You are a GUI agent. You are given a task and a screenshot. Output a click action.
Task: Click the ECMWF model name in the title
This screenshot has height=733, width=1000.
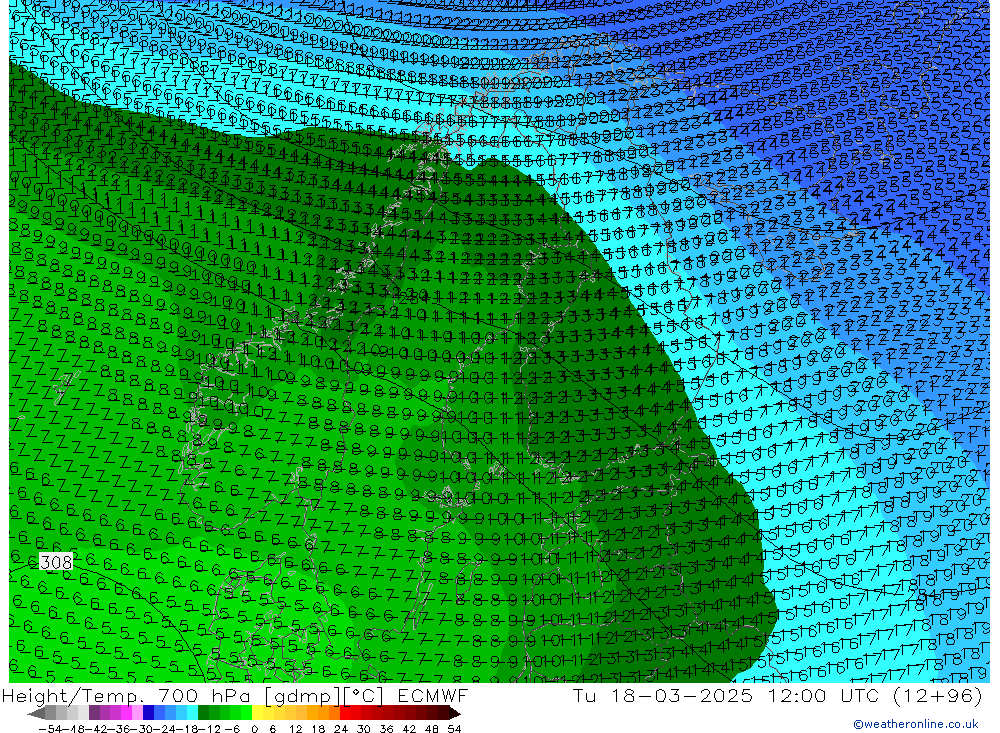pyautogui.click(x=432, y=695)
